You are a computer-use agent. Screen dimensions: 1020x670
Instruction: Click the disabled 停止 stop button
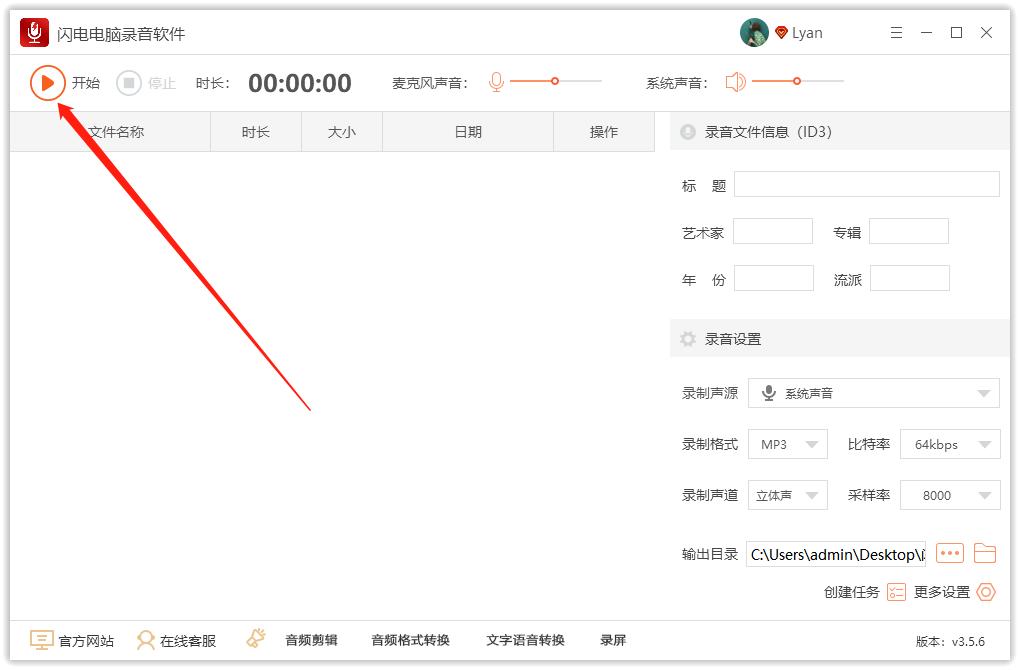129,83
